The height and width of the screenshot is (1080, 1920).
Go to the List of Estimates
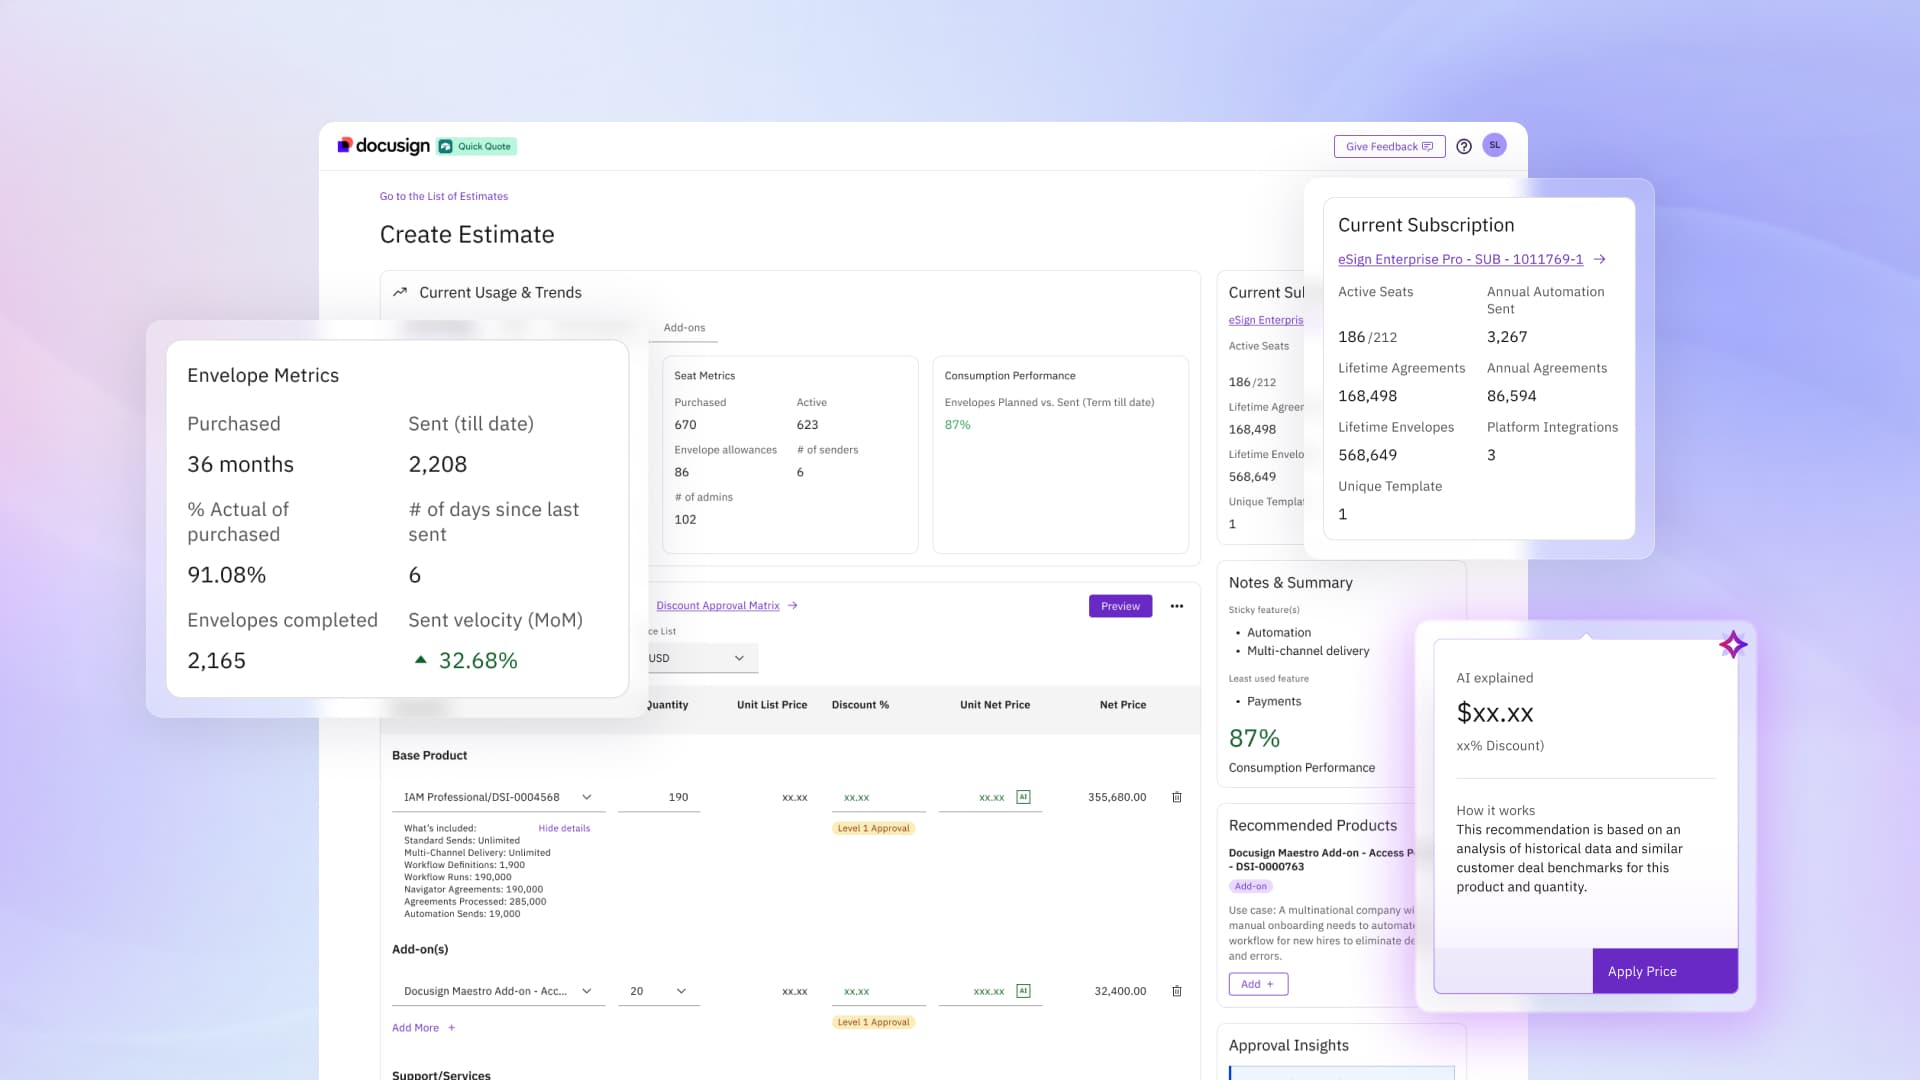point(443,196)
